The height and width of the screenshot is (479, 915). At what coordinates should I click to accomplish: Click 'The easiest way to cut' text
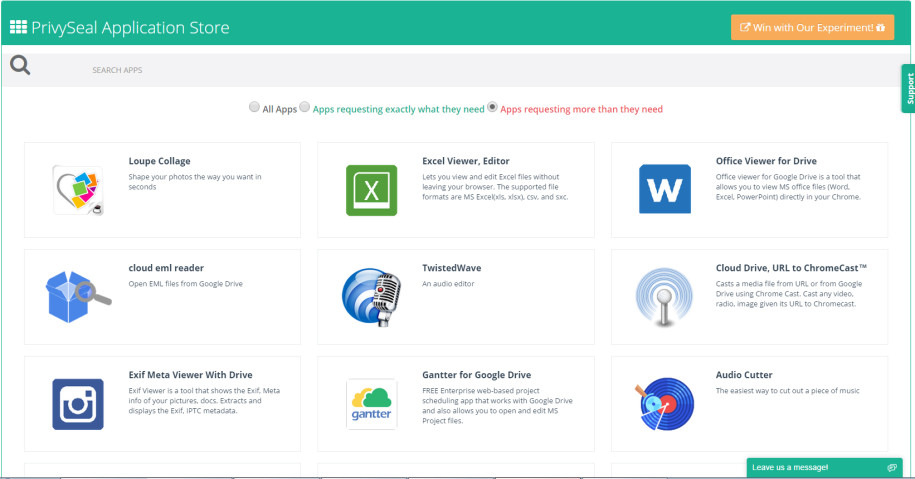[787, 390]
